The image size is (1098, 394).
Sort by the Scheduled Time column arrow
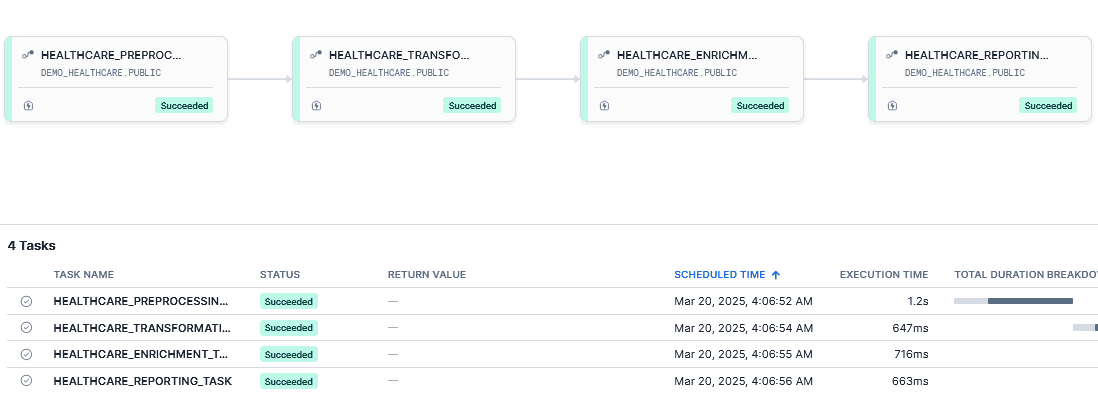[776, 274]
